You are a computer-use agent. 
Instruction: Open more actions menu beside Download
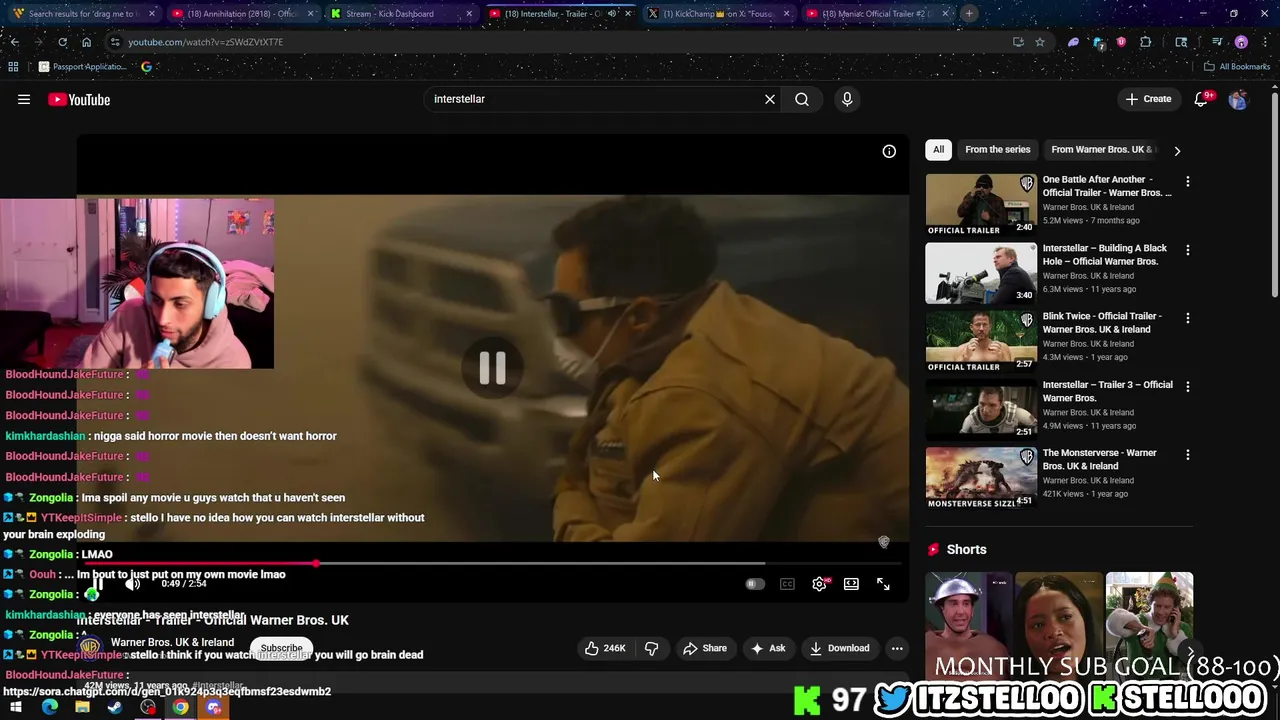point(897,648)
